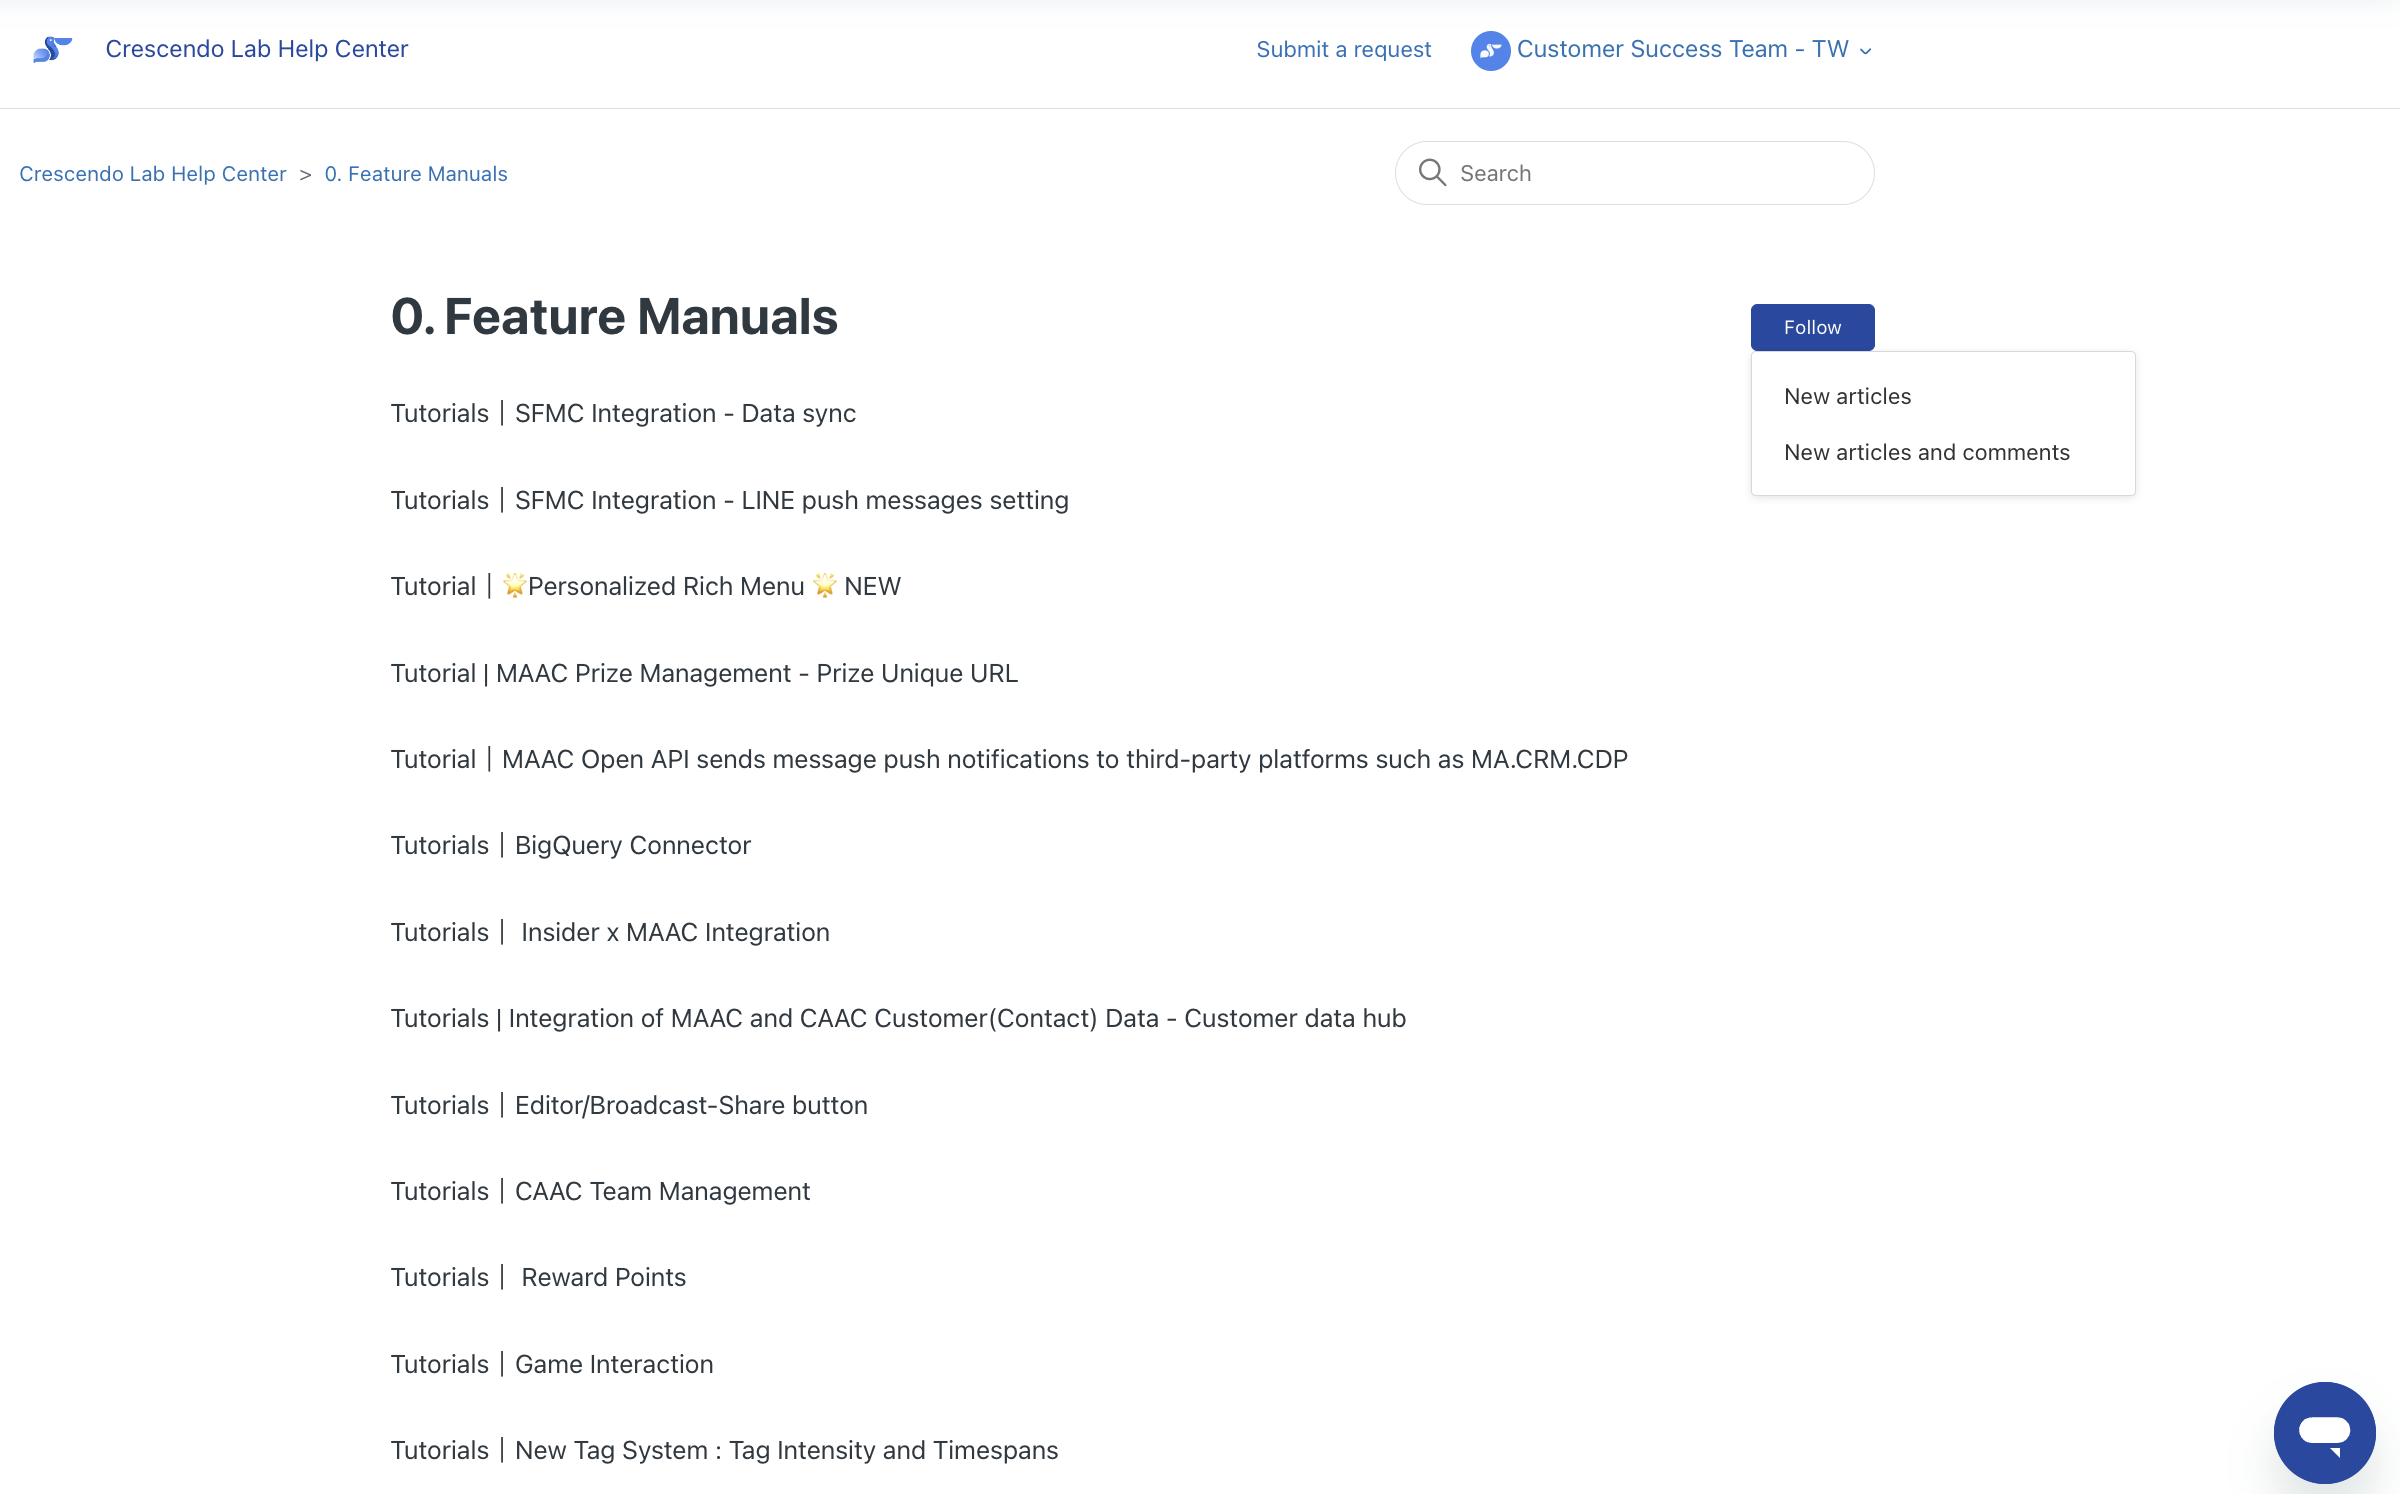Click the search magnifier icon

[1432, 173]
